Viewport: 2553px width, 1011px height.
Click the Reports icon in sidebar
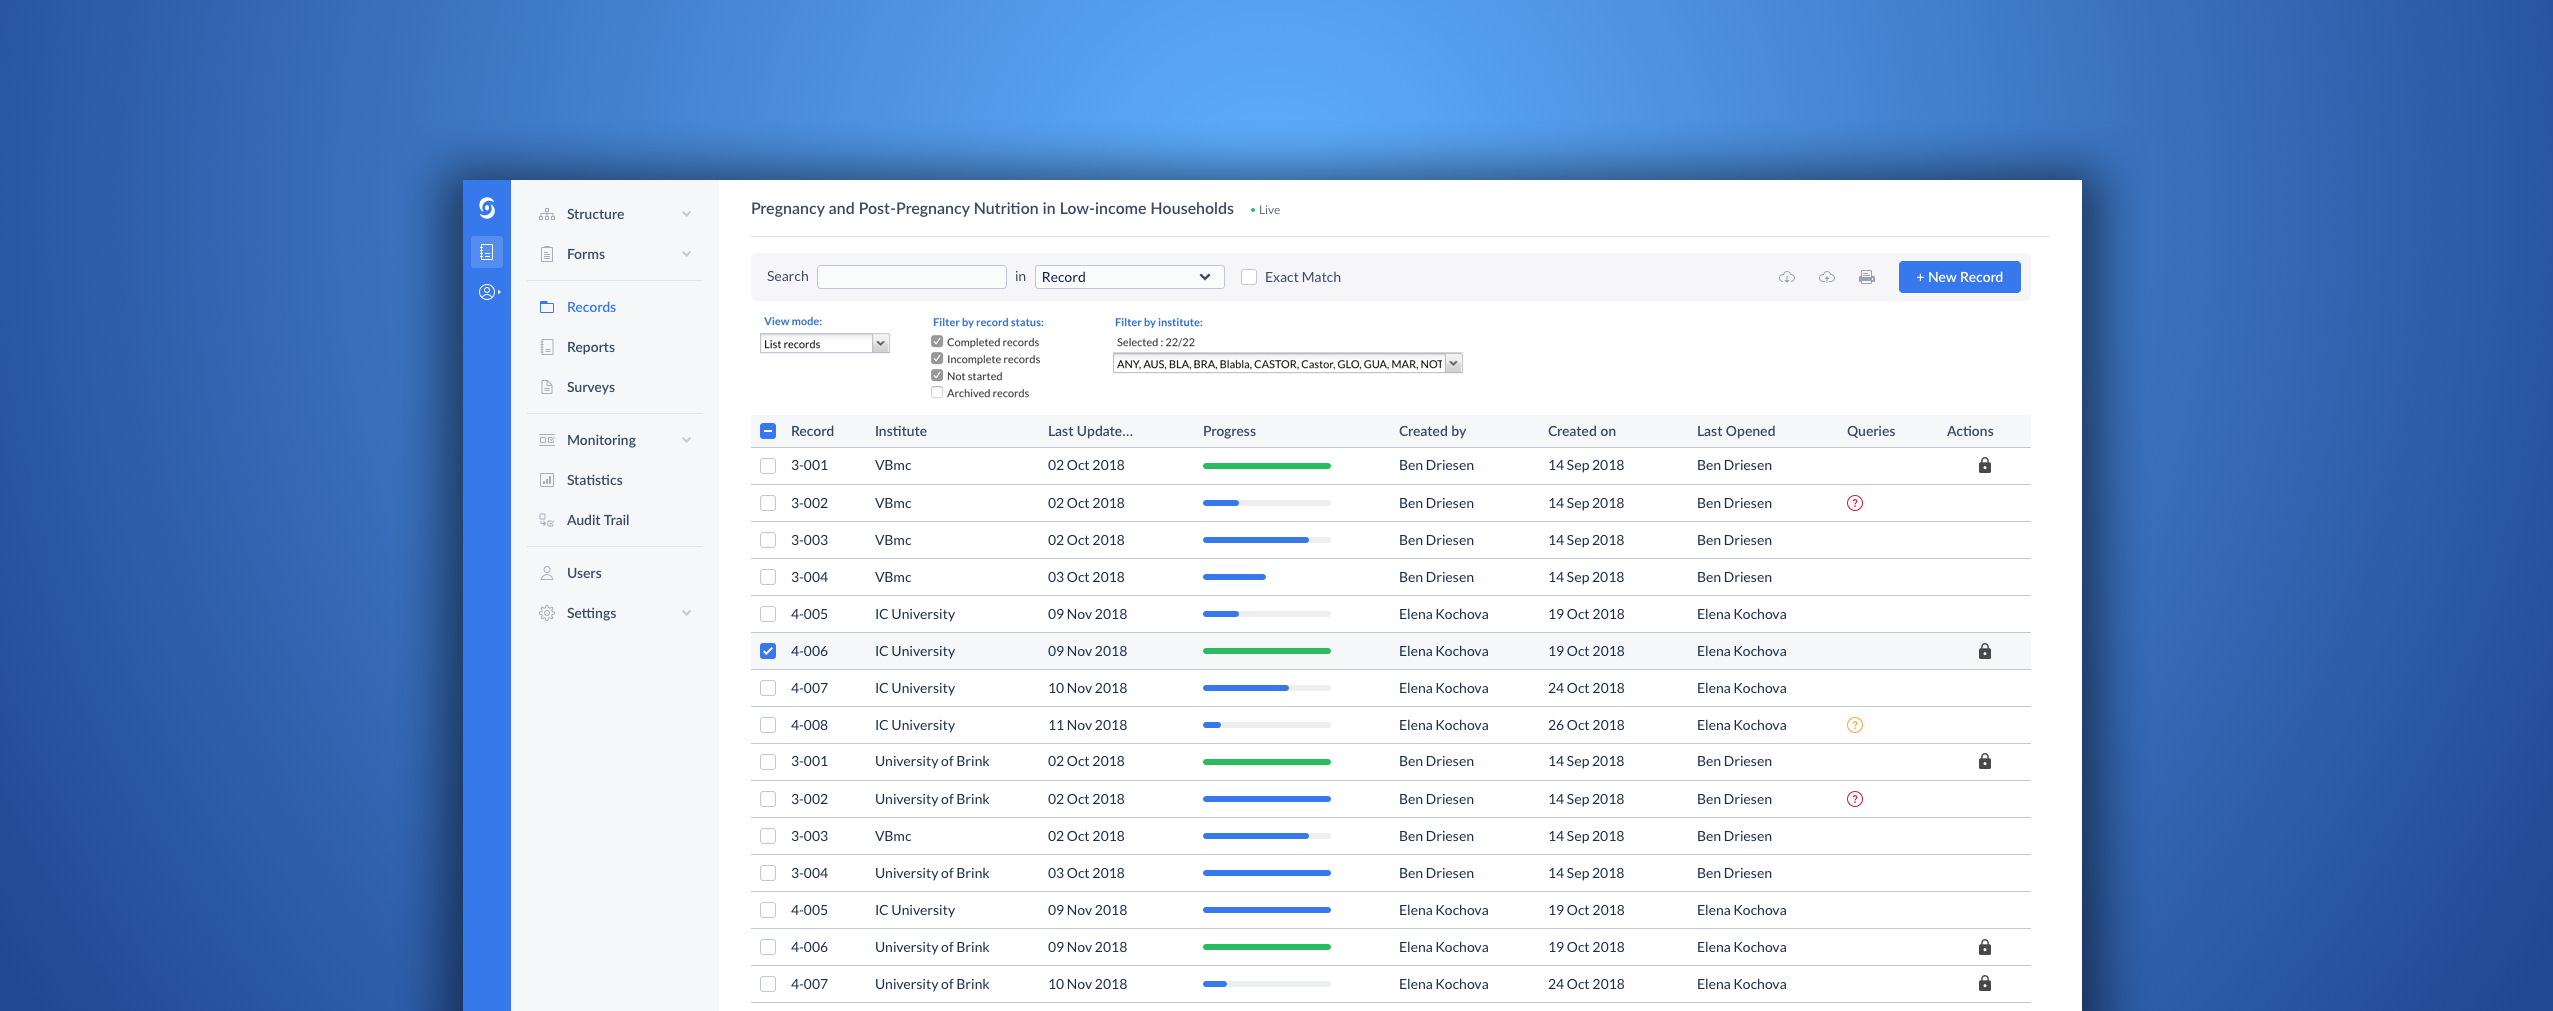547,347
